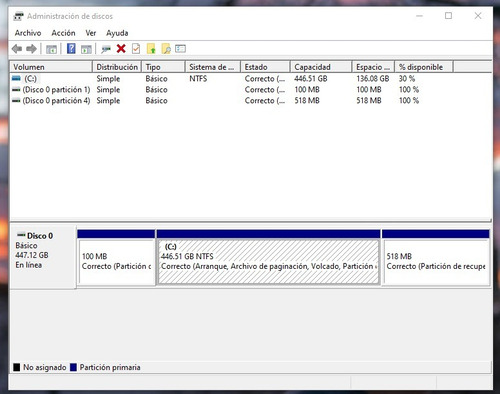Sort by Tipo column header
This screenshot has width=500, height=394.
pos(163,67)
